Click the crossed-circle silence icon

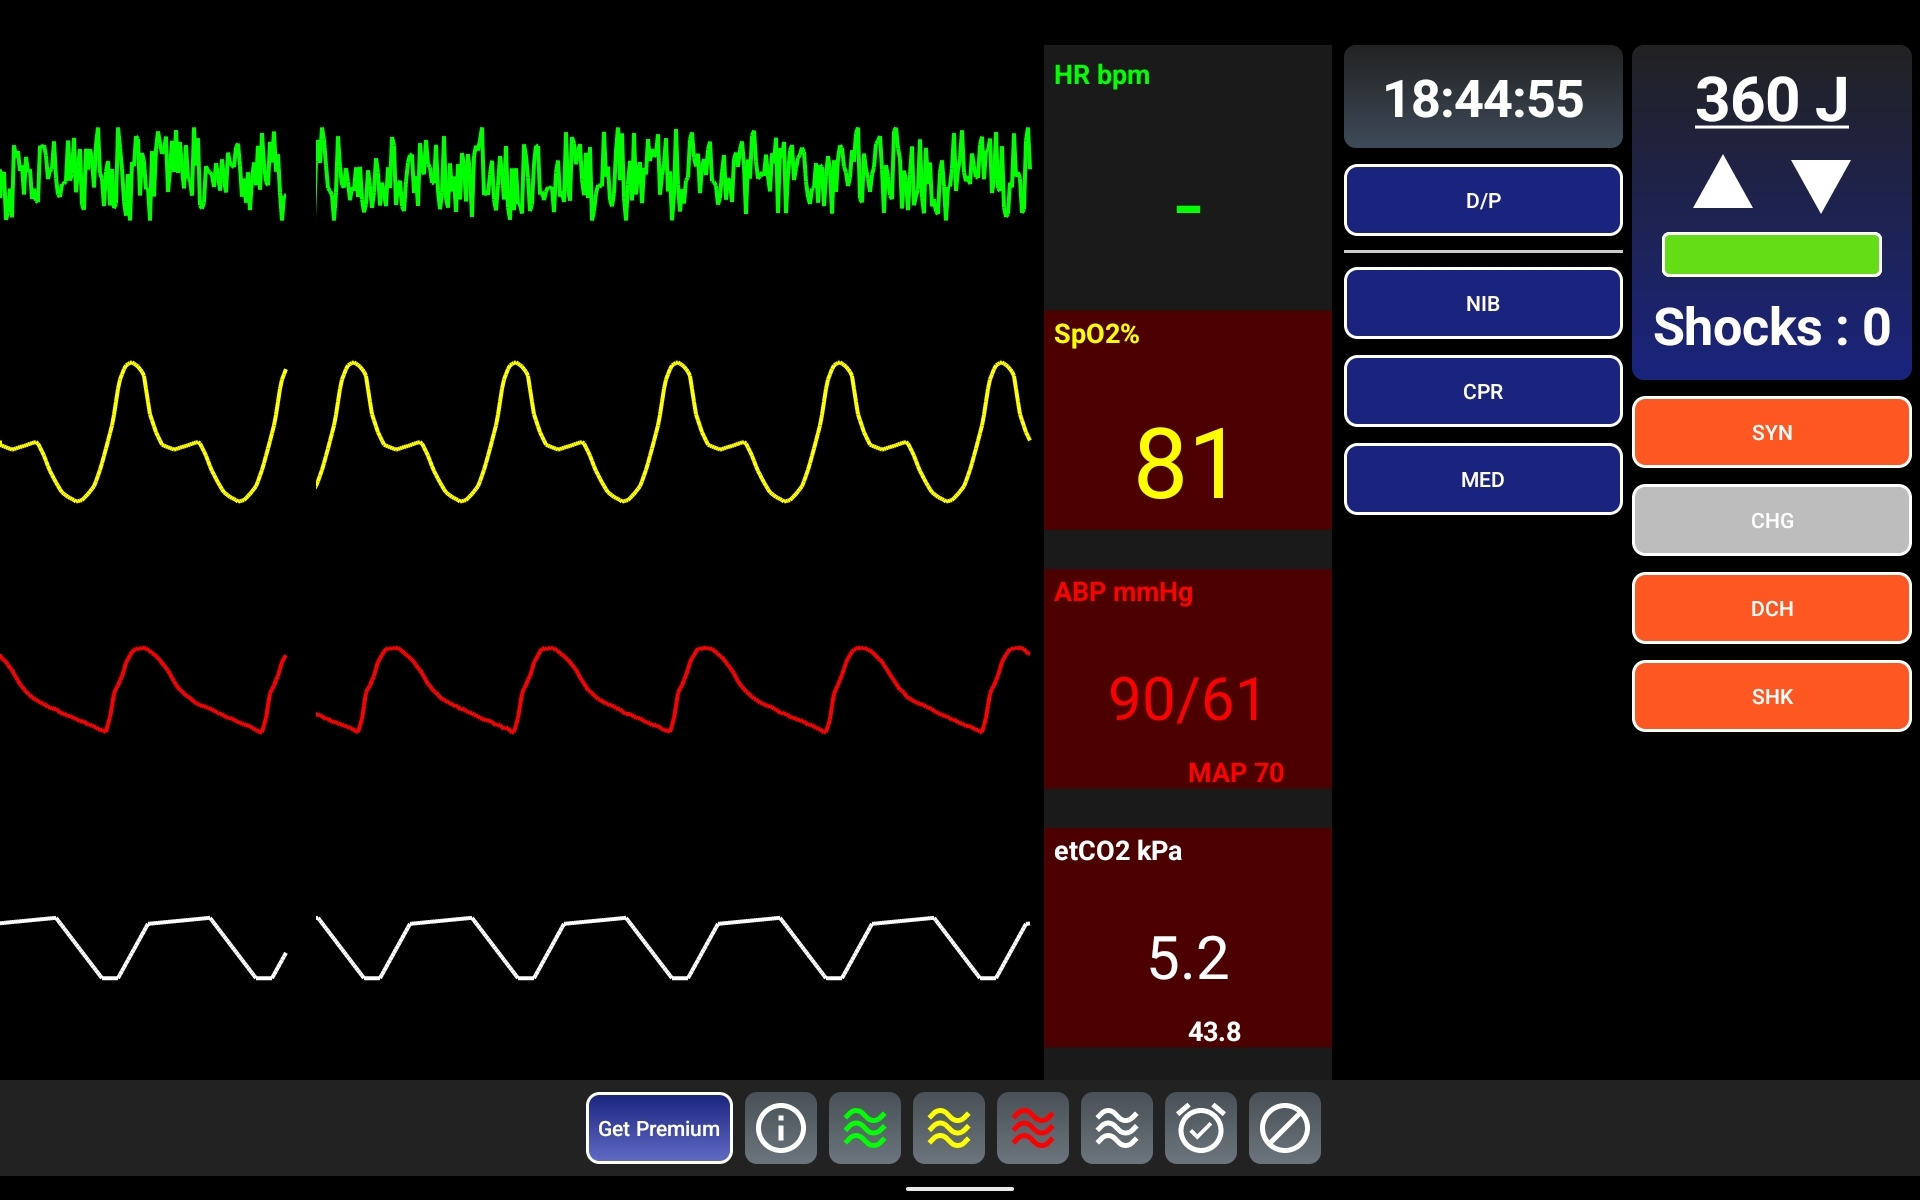[x=1284, y=1128]
